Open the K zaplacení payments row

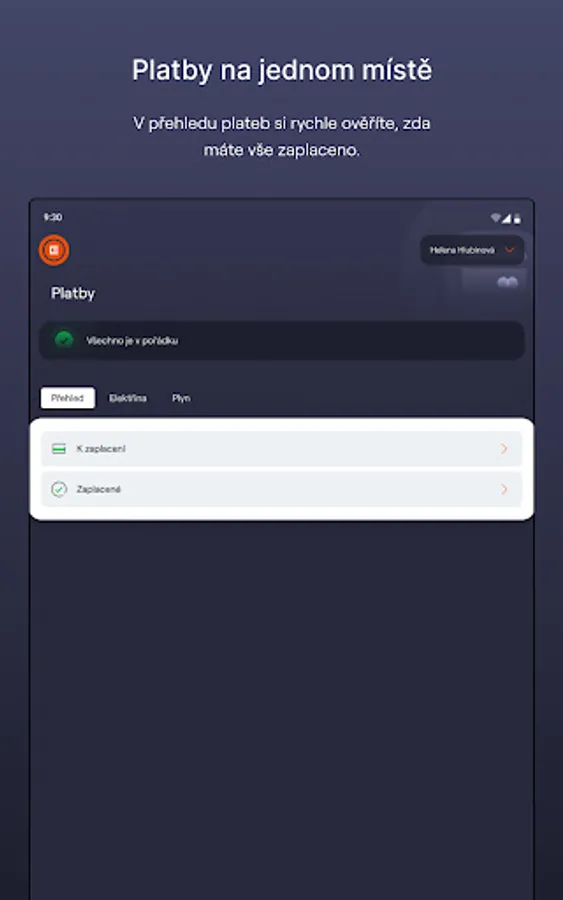click(x=281, y=448)
